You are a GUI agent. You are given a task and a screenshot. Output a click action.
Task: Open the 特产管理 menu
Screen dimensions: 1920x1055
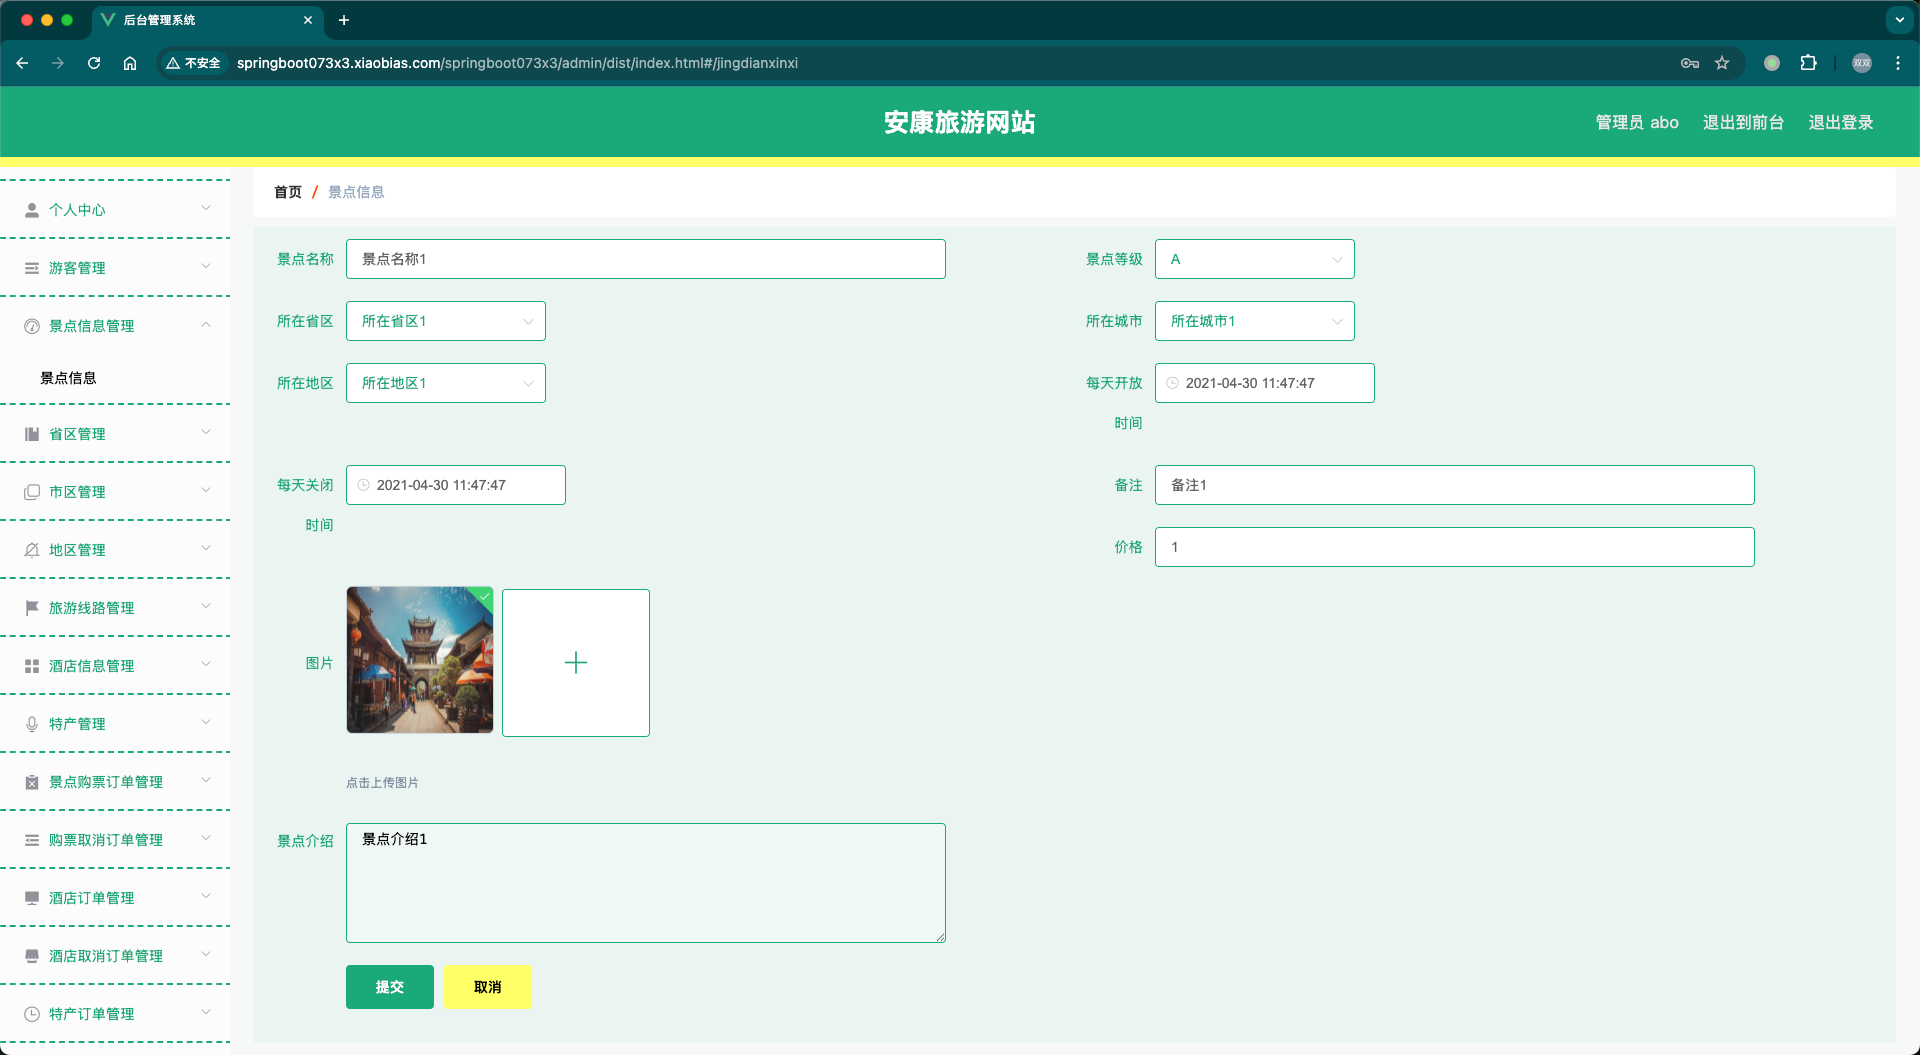point(115,724)
